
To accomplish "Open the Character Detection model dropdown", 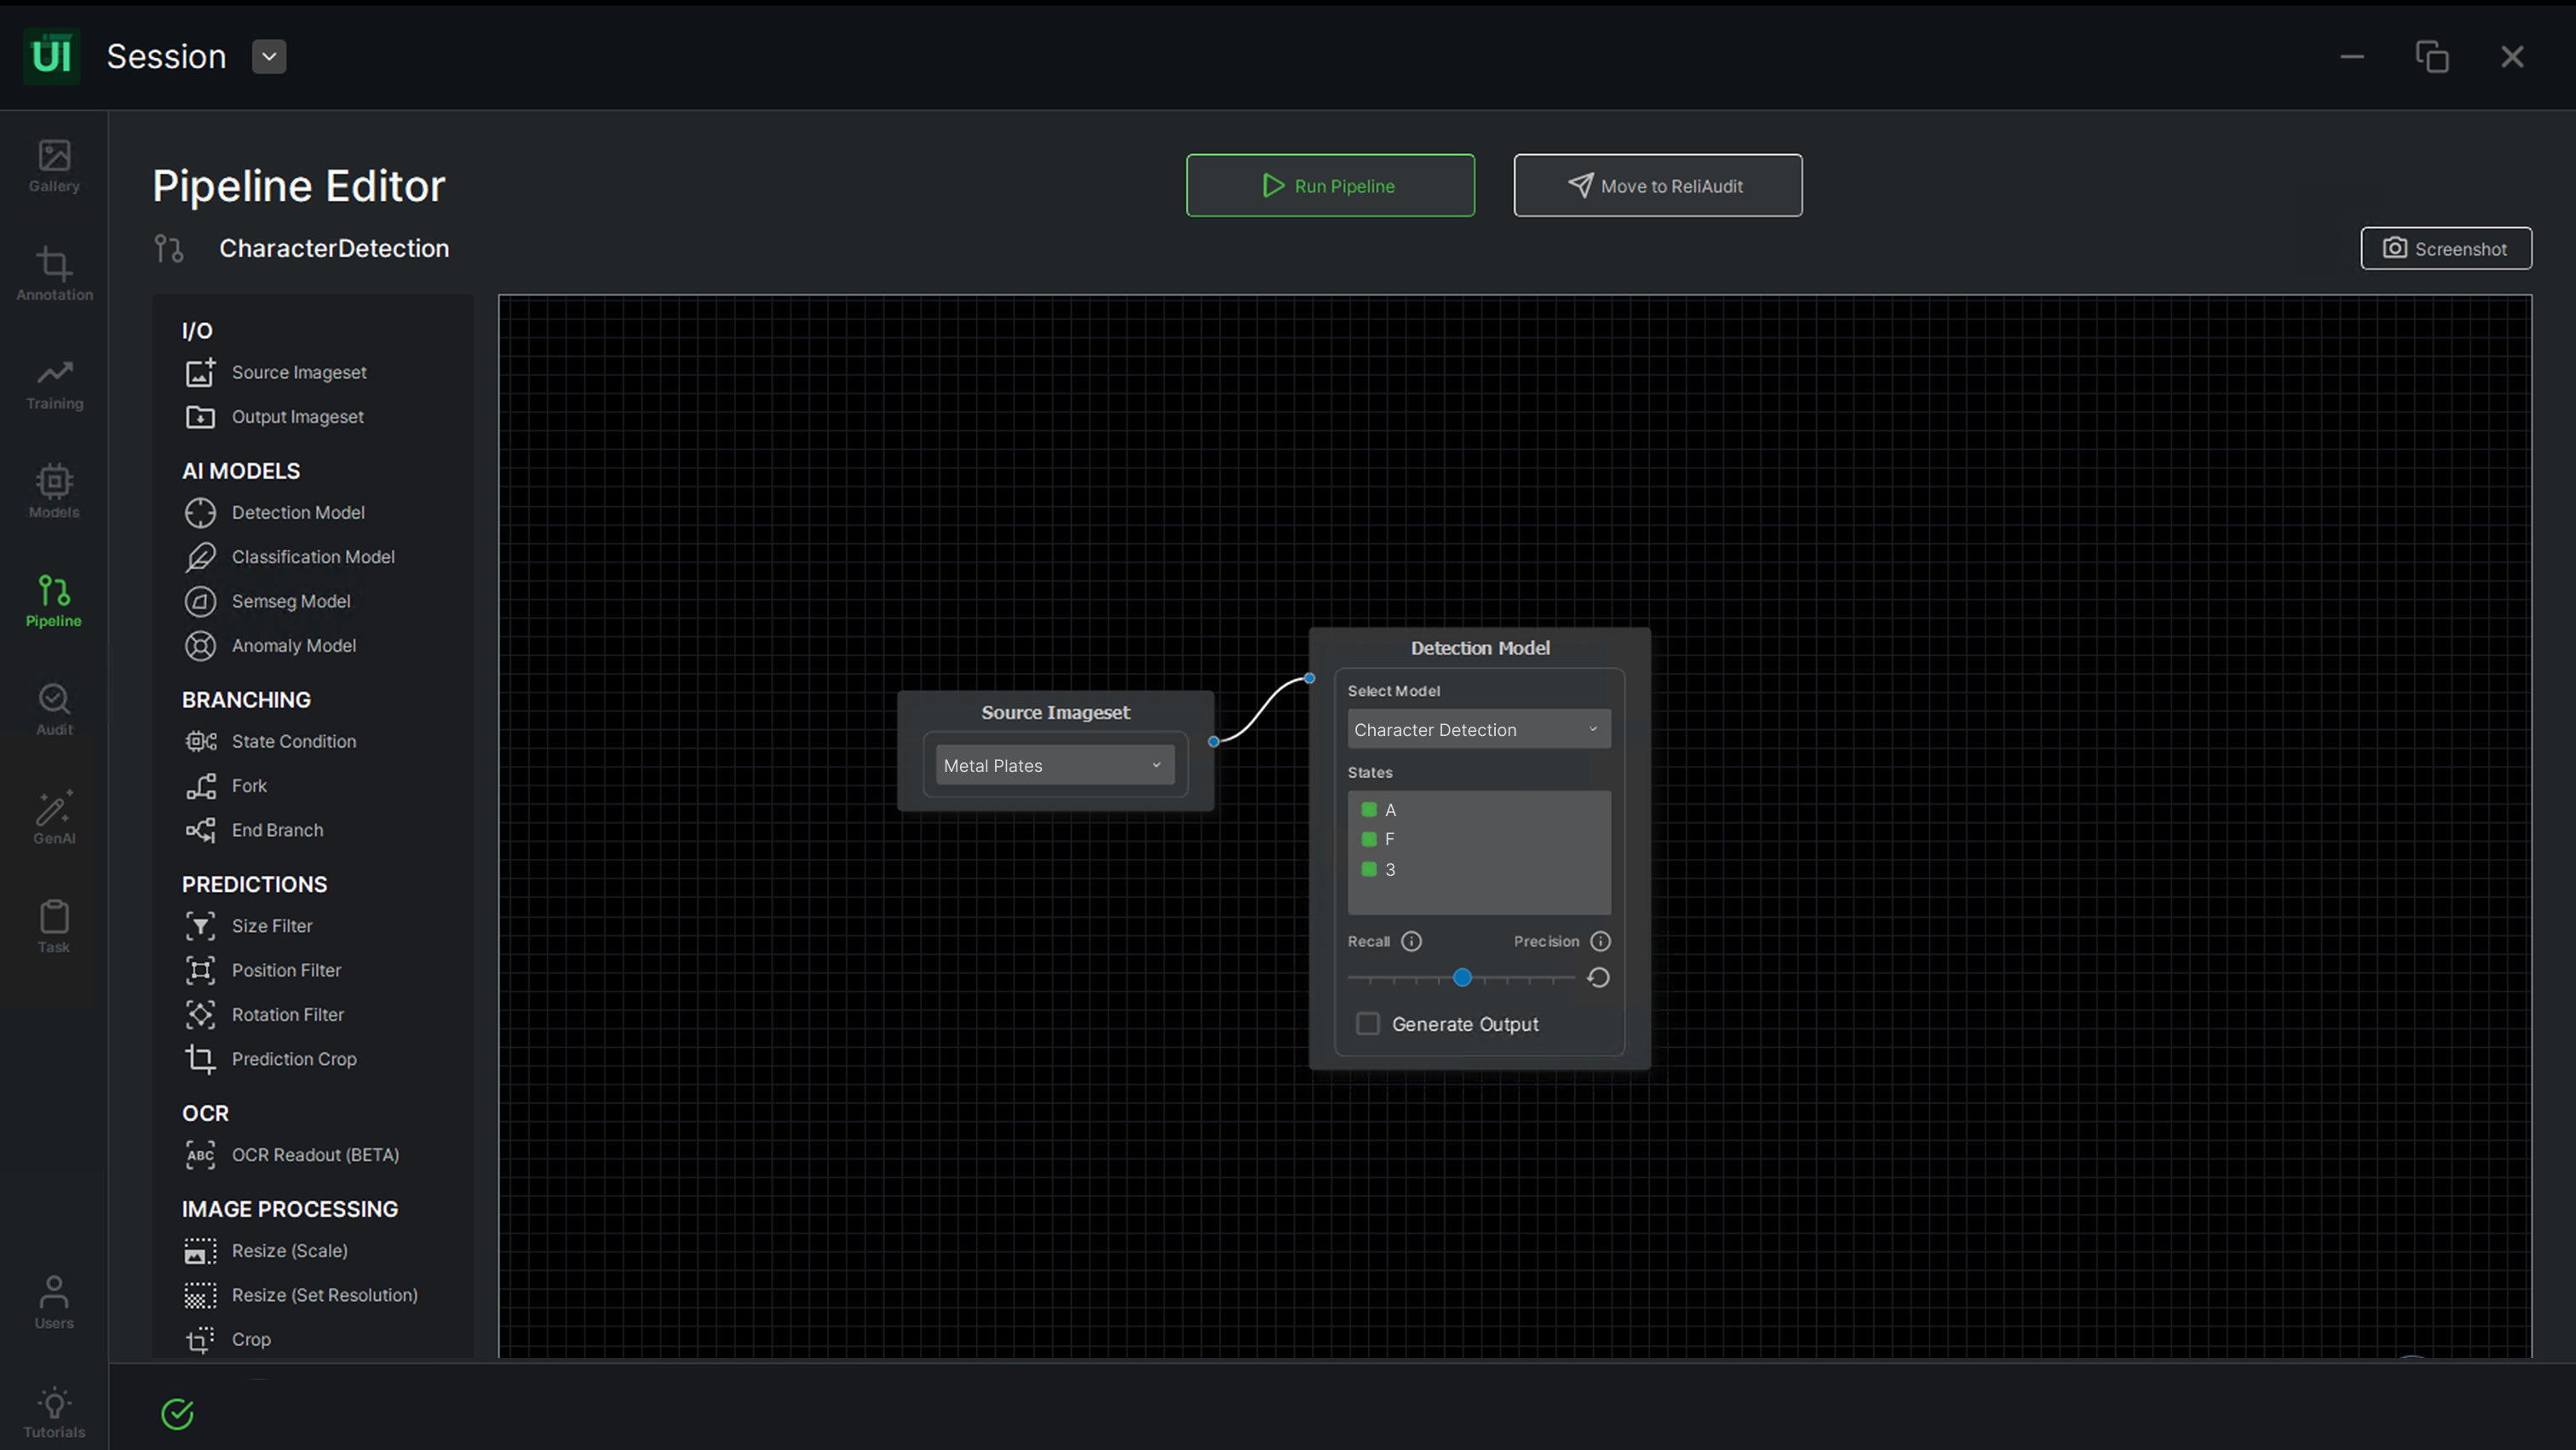I will (1478, 730).
